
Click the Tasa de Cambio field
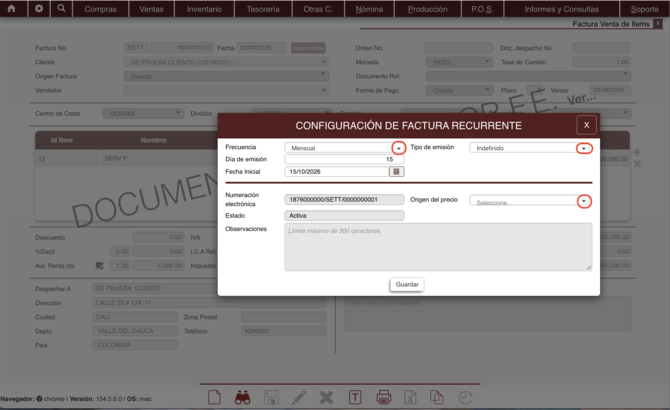click(x=601, y=62)
